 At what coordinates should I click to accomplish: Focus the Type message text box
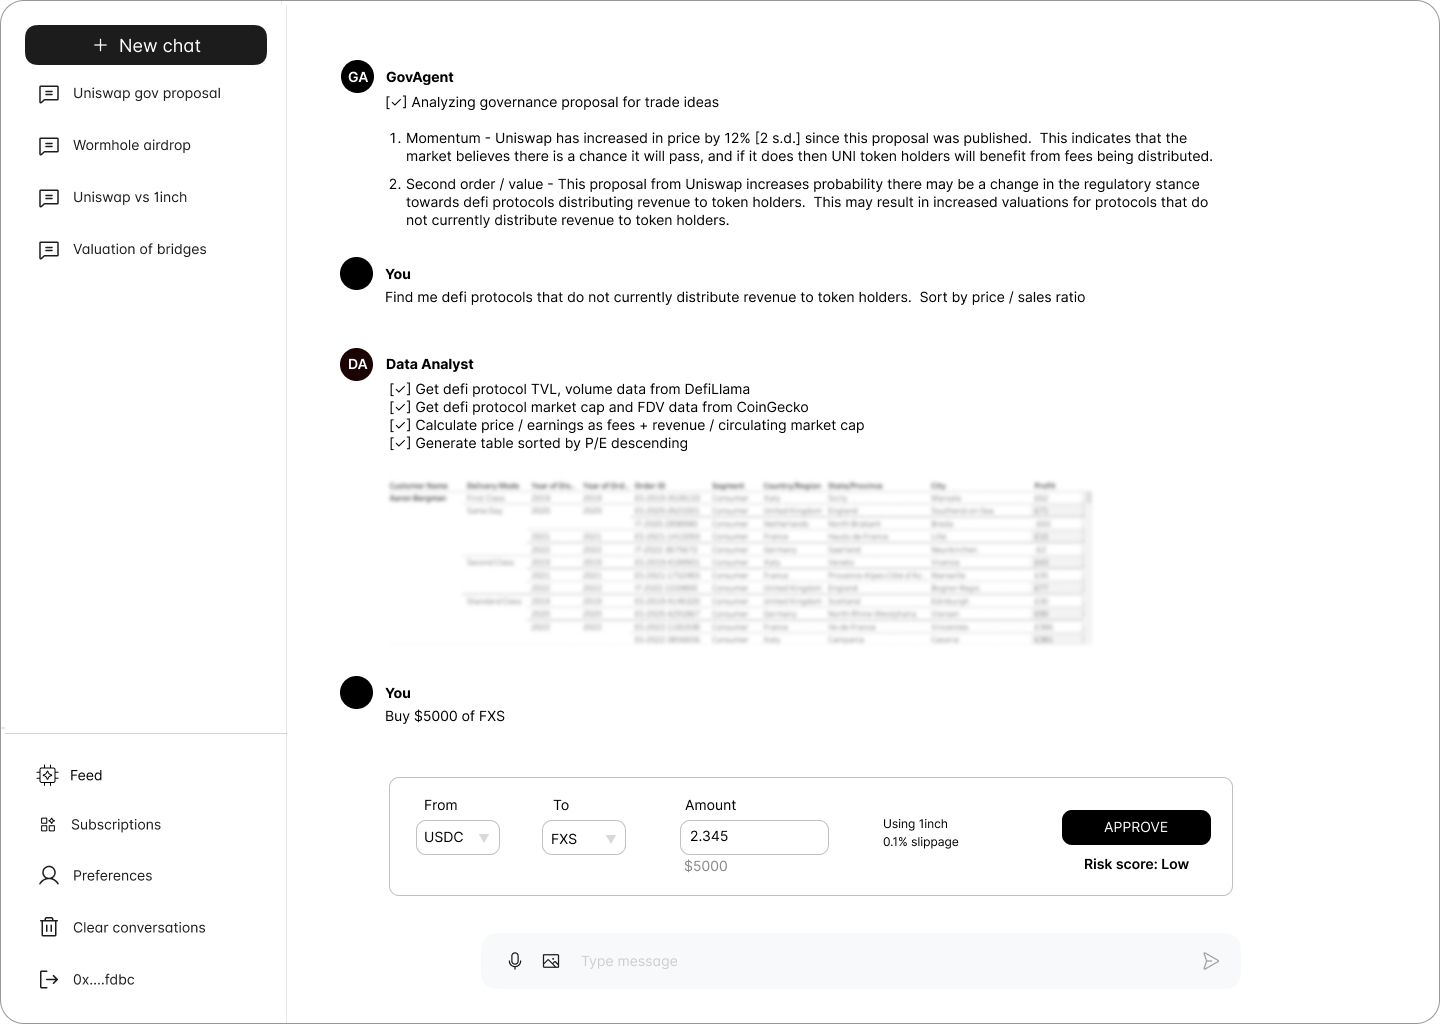[x=880, y=961]
